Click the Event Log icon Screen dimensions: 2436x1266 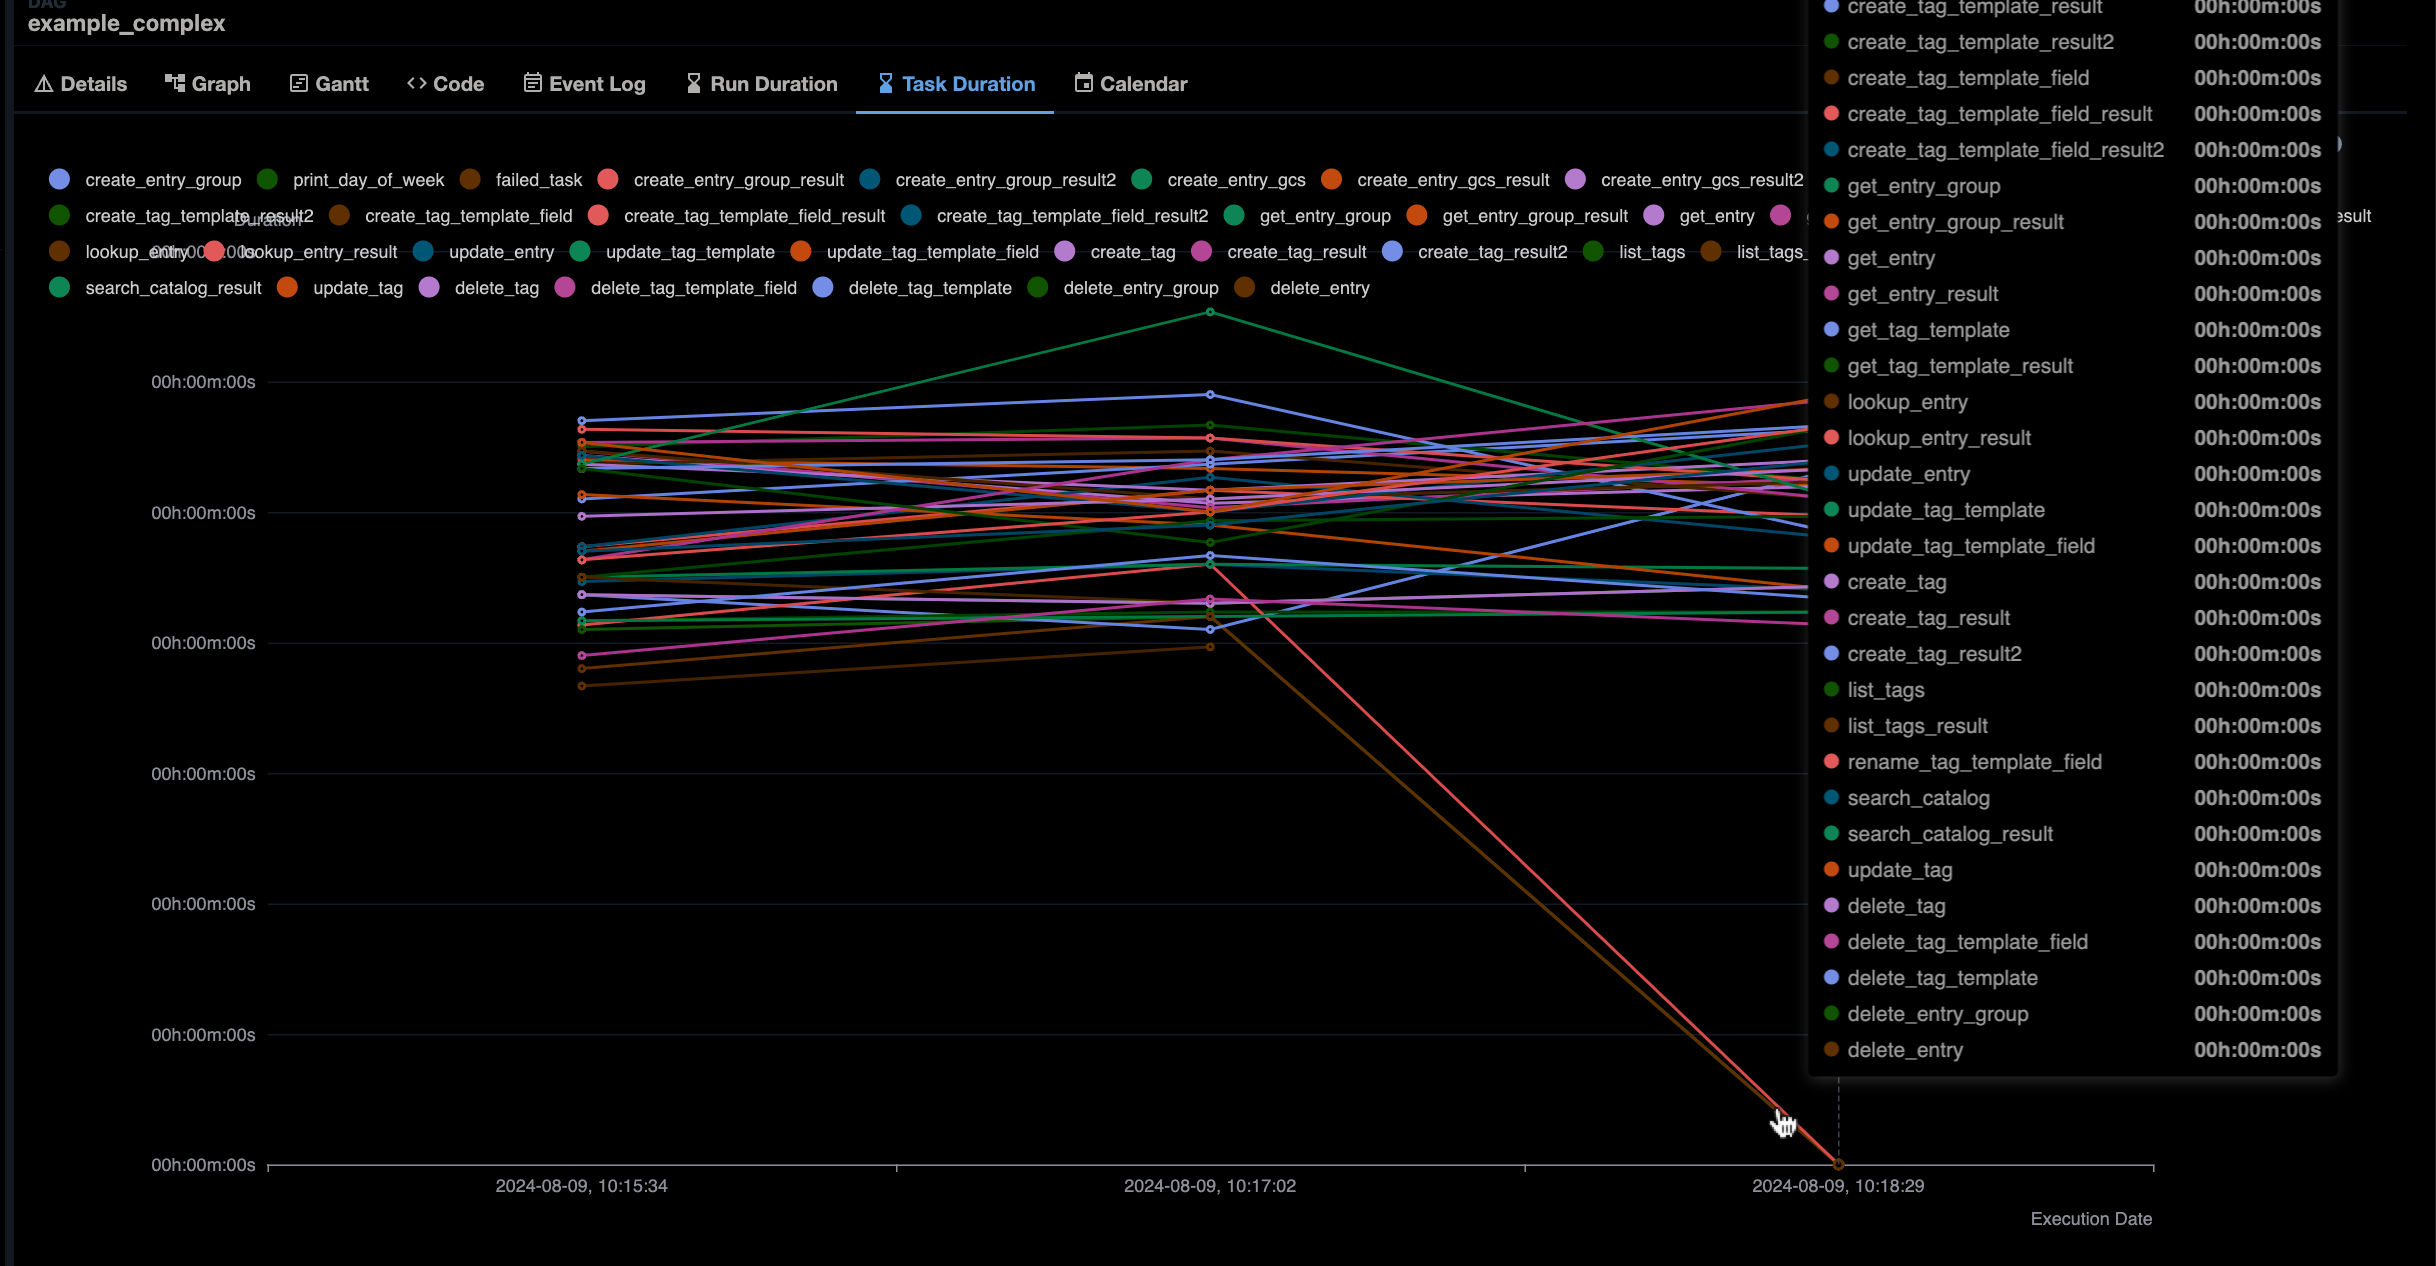click(533, 82)
